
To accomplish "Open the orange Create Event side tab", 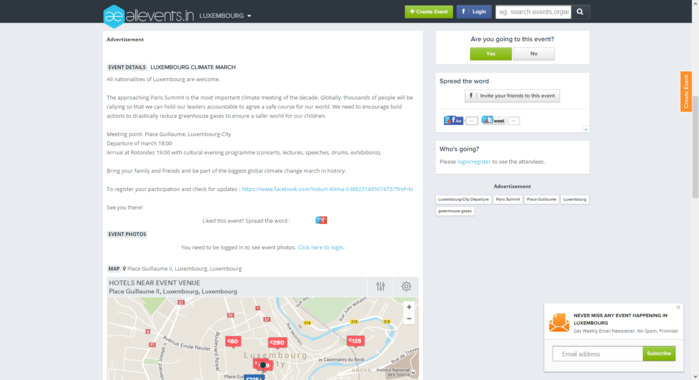I will click(x=686, y=91).
